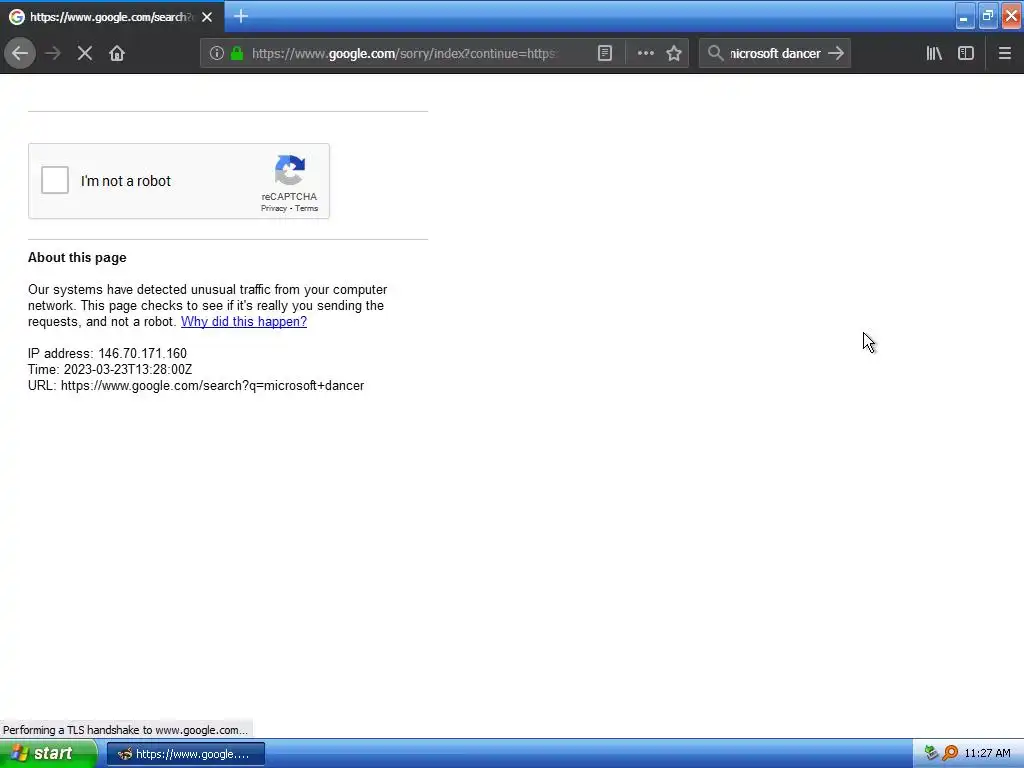Toggle reader view in address bar
The height and width of the screenshot is (768, 1024).
click(x=605, y=54)
